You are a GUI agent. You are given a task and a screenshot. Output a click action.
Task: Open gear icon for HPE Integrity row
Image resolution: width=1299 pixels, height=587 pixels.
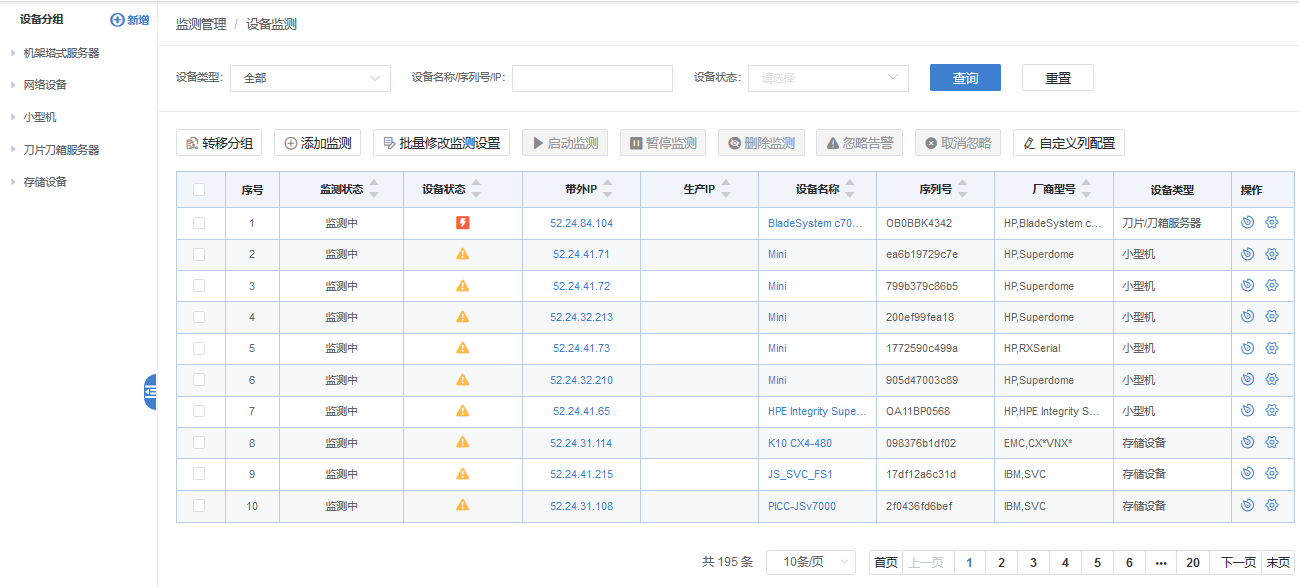1272,410
